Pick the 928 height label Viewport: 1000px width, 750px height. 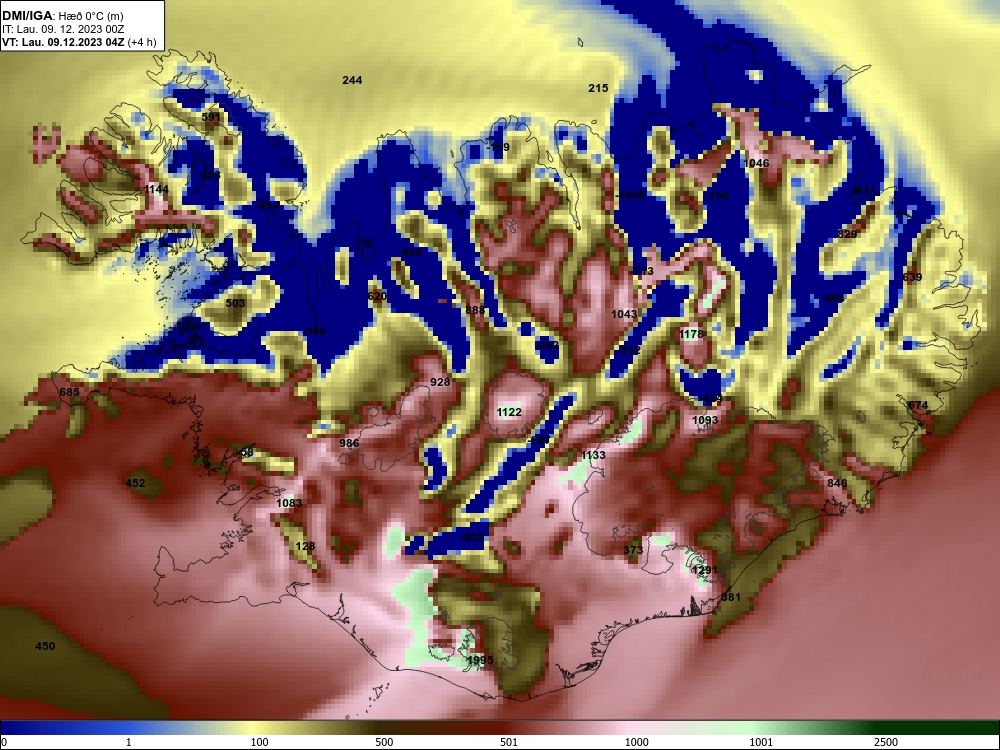440,382
